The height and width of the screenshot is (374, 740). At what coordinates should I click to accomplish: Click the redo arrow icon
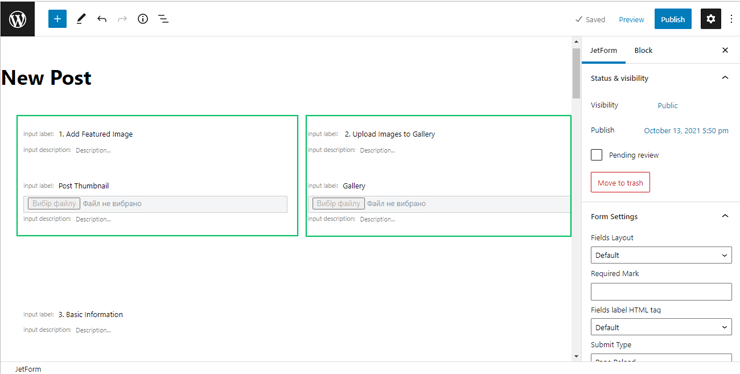(122, 19)
